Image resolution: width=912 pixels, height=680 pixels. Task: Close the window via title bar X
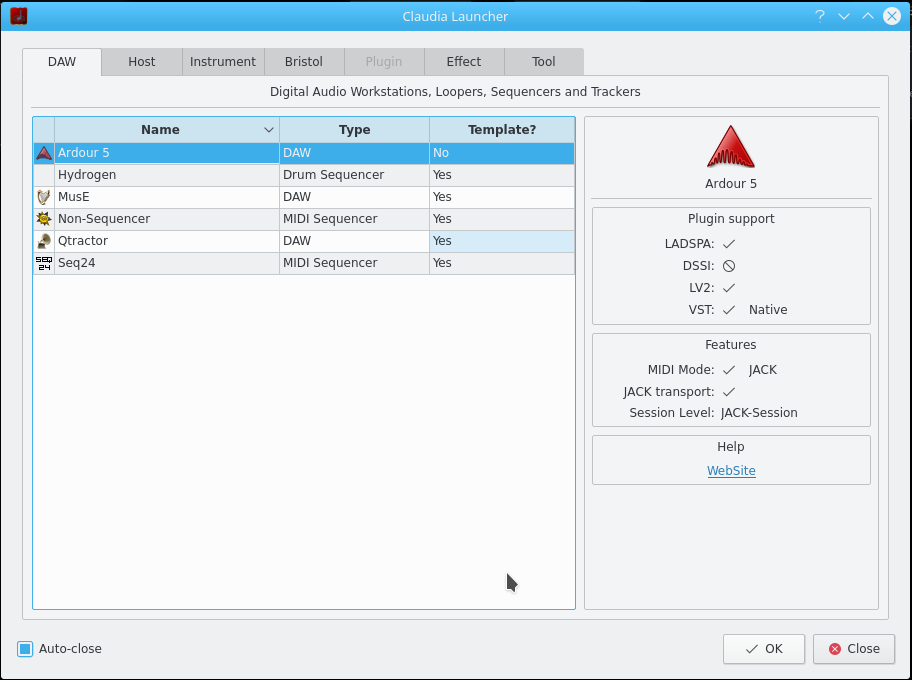tap(892, 16)
